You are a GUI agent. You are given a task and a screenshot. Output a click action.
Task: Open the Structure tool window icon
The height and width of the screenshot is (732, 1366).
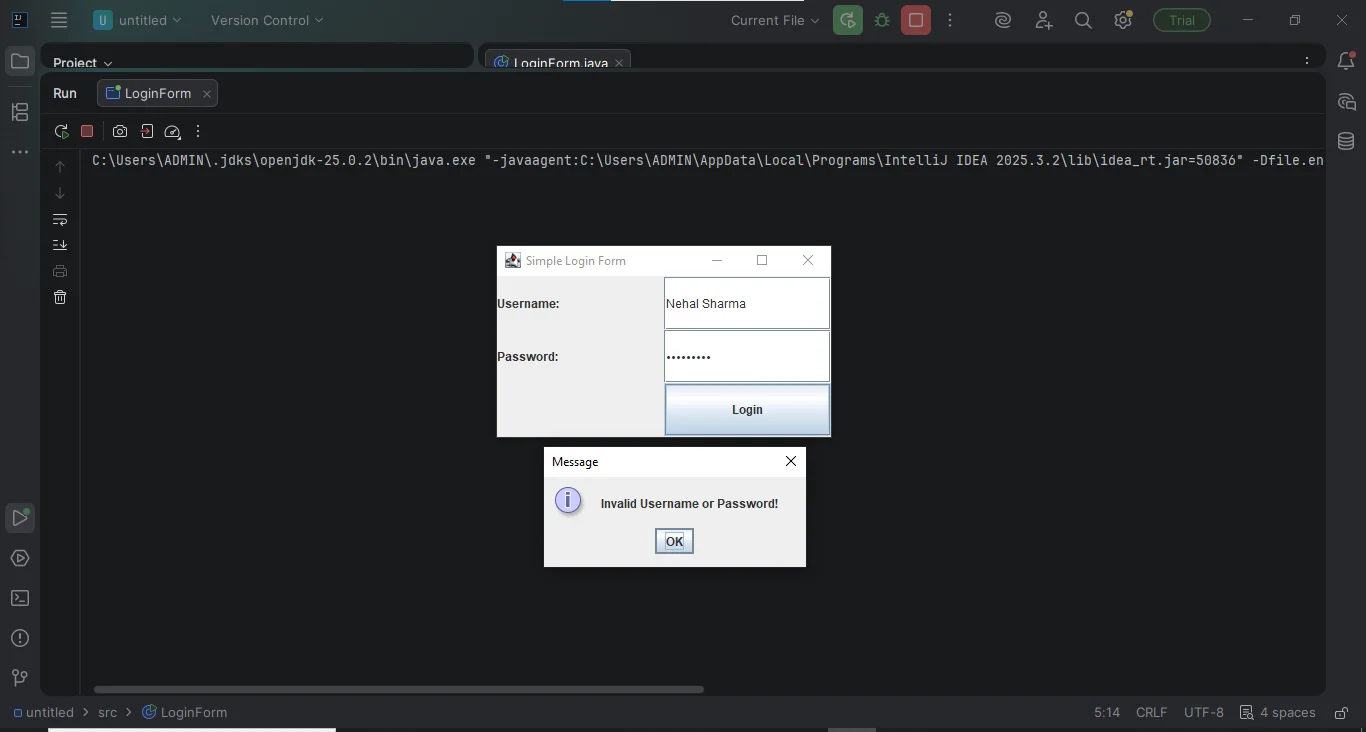click(20, 112)
